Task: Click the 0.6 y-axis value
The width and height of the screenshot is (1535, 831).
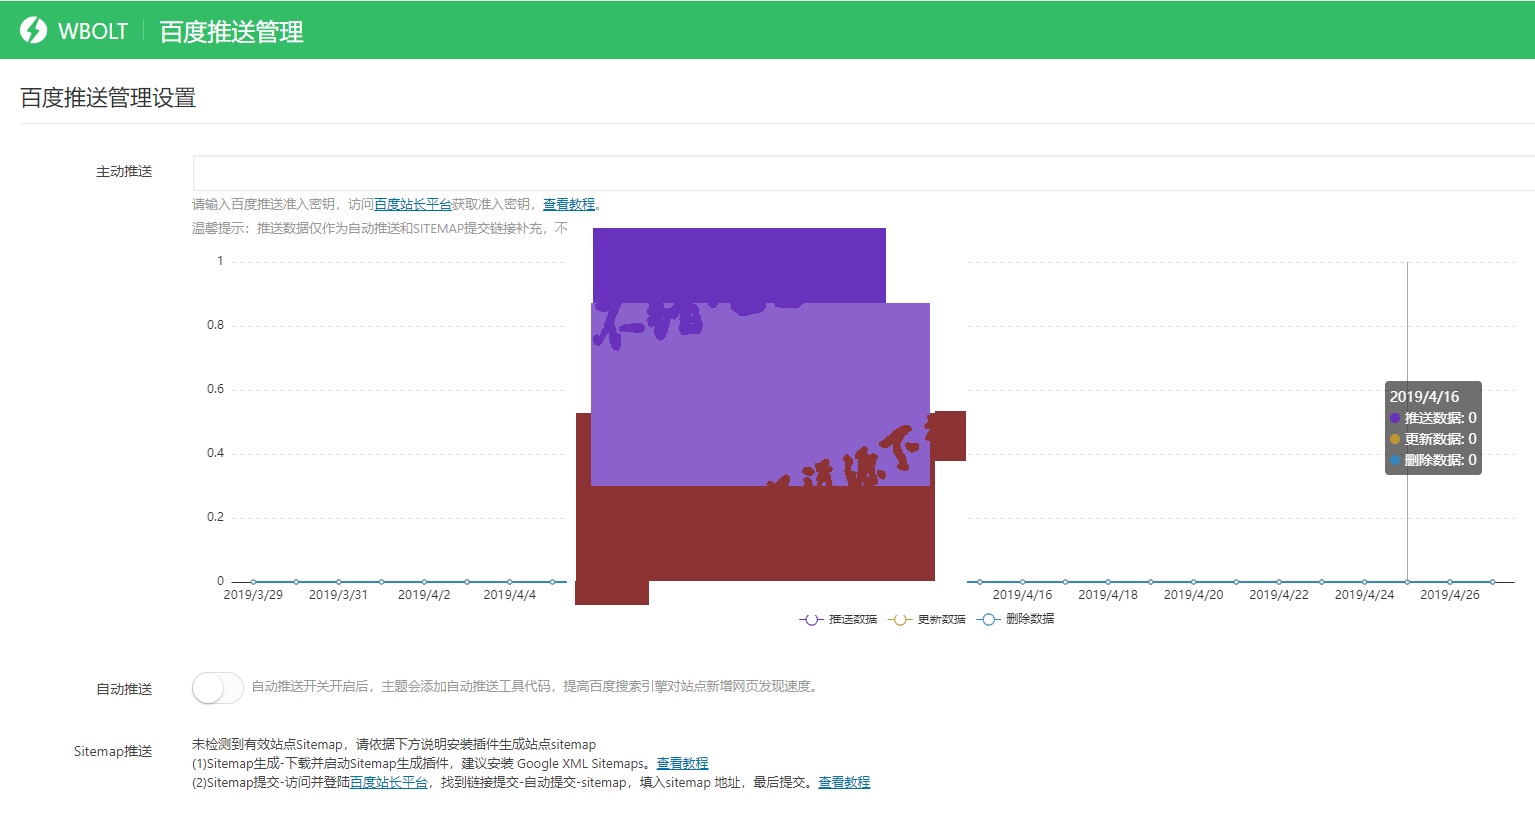Action: coord(215,389)
